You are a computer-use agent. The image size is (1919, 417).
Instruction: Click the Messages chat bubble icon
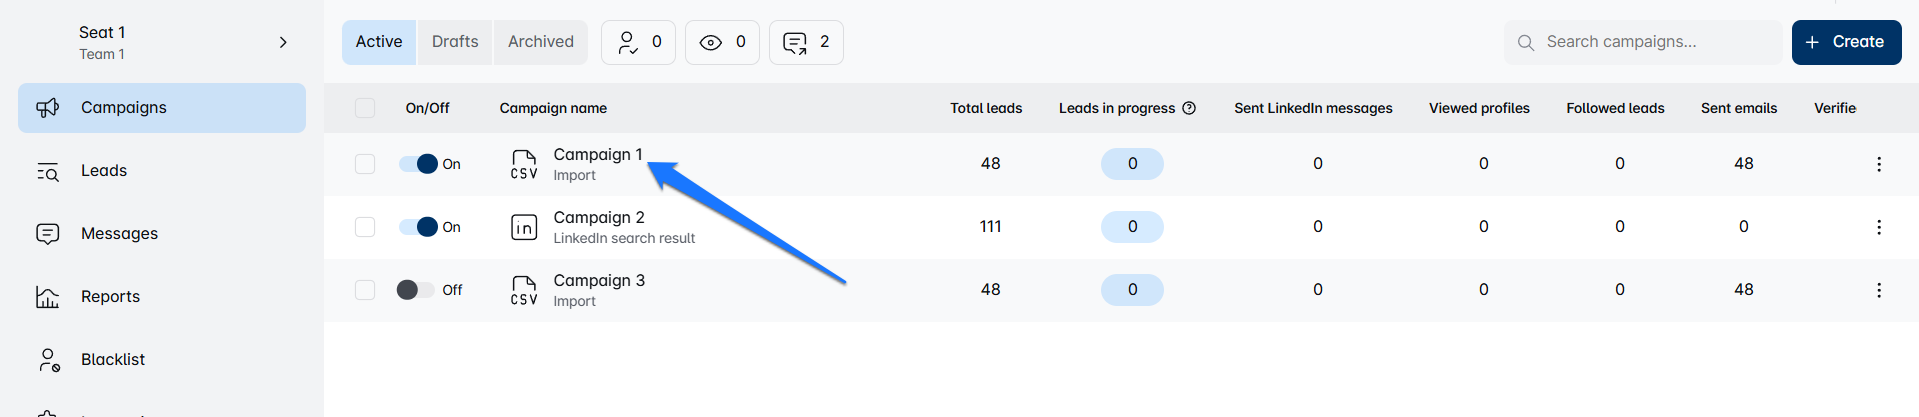[48, 234]
